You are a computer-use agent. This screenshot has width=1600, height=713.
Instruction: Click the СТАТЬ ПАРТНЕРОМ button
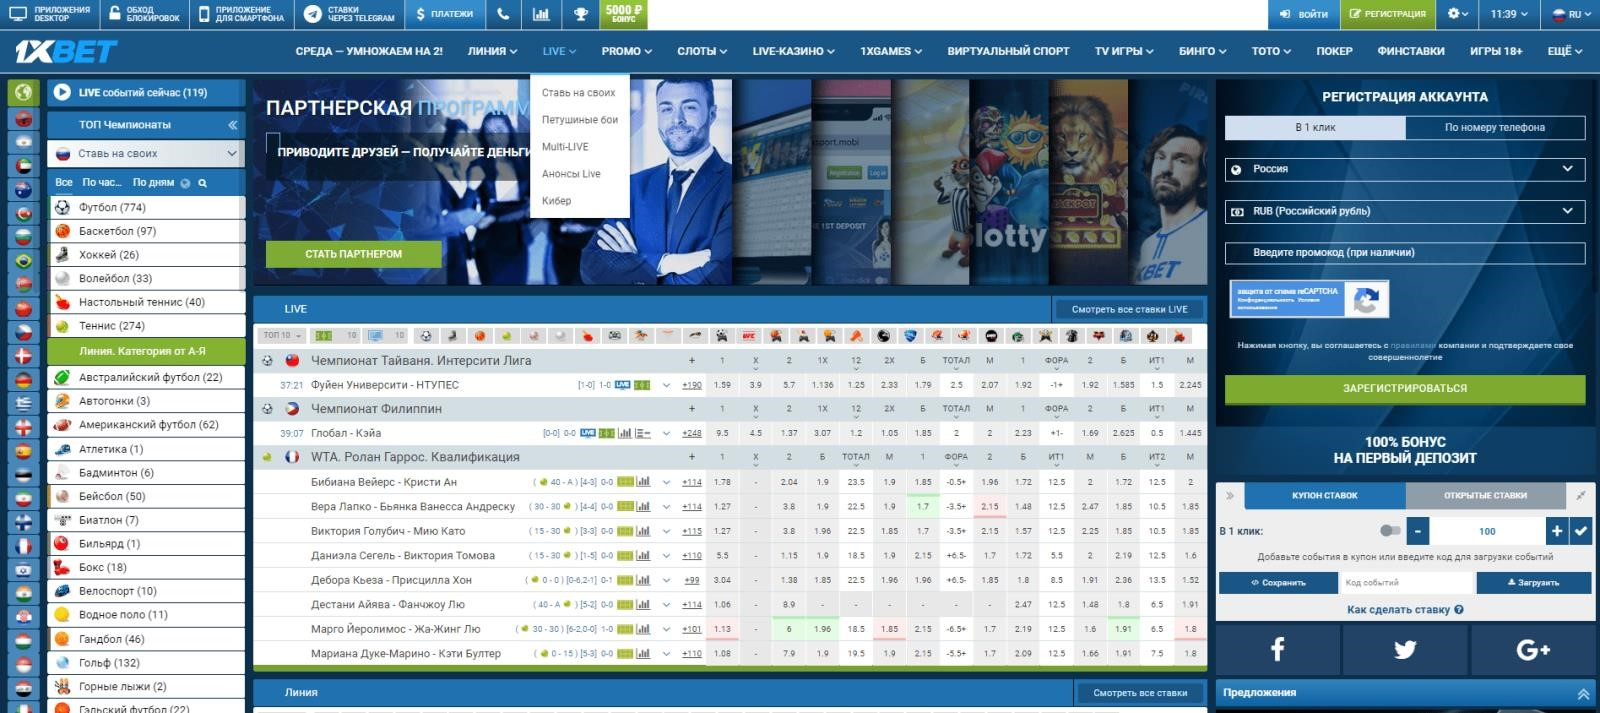pyautogui.click(x=353, y=254)
